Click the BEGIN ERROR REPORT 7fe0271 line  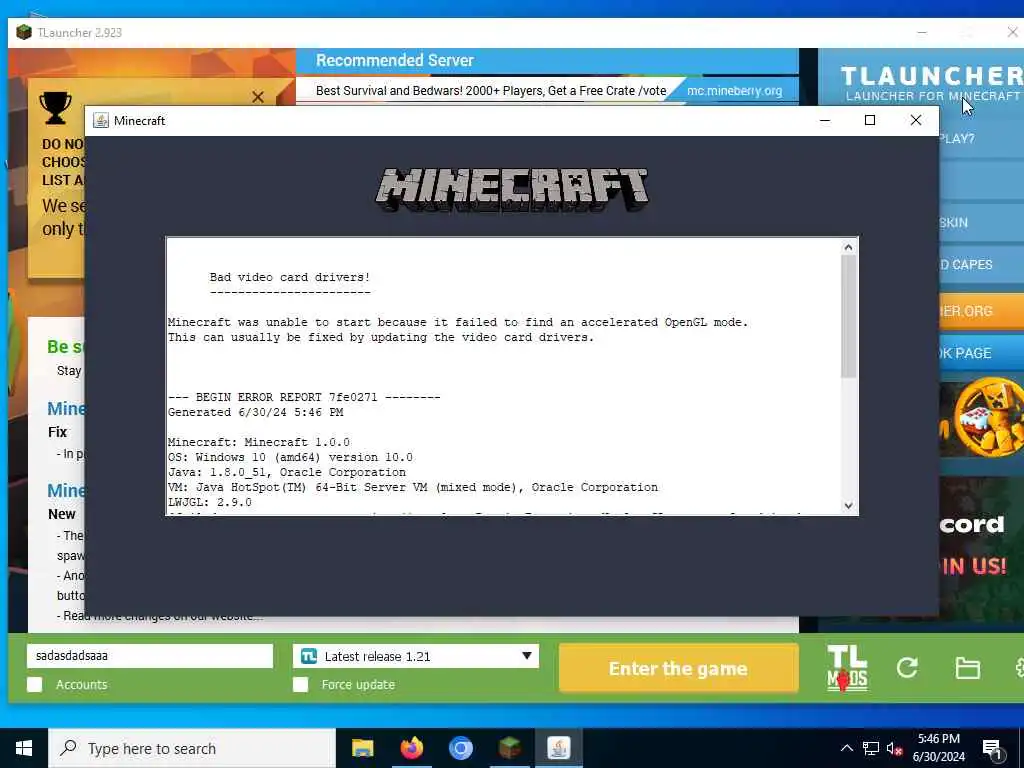304,397
